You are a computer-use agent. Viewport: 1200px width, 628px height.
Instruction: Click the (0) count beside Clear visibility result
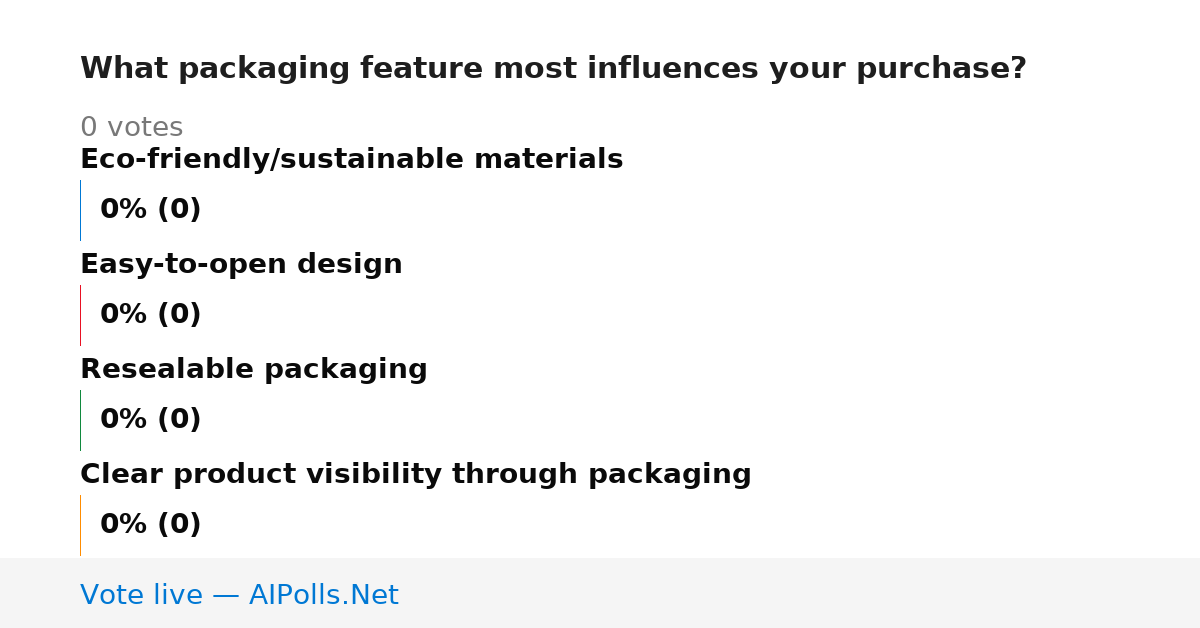[179, 525]
